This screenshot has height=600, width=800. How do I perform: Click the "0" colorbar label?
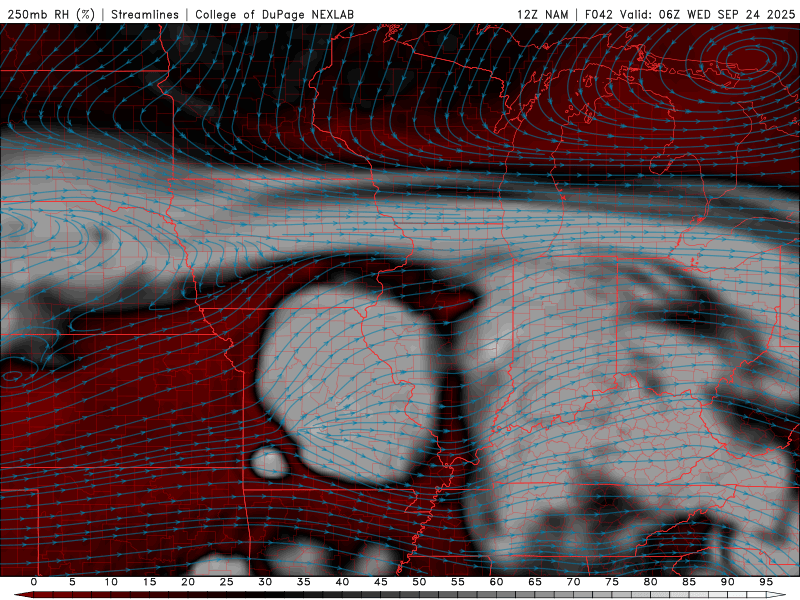(x=34, y=582)
